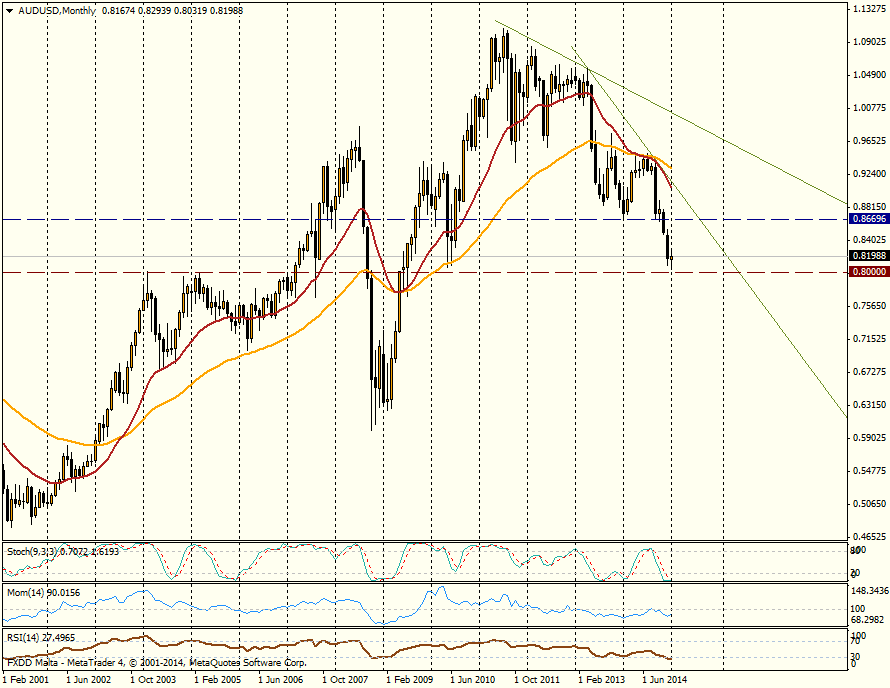Click the FXDD Malta MetaTrader 4 copyright text
This screenshot has width=890, height=688.
(156, 662)
